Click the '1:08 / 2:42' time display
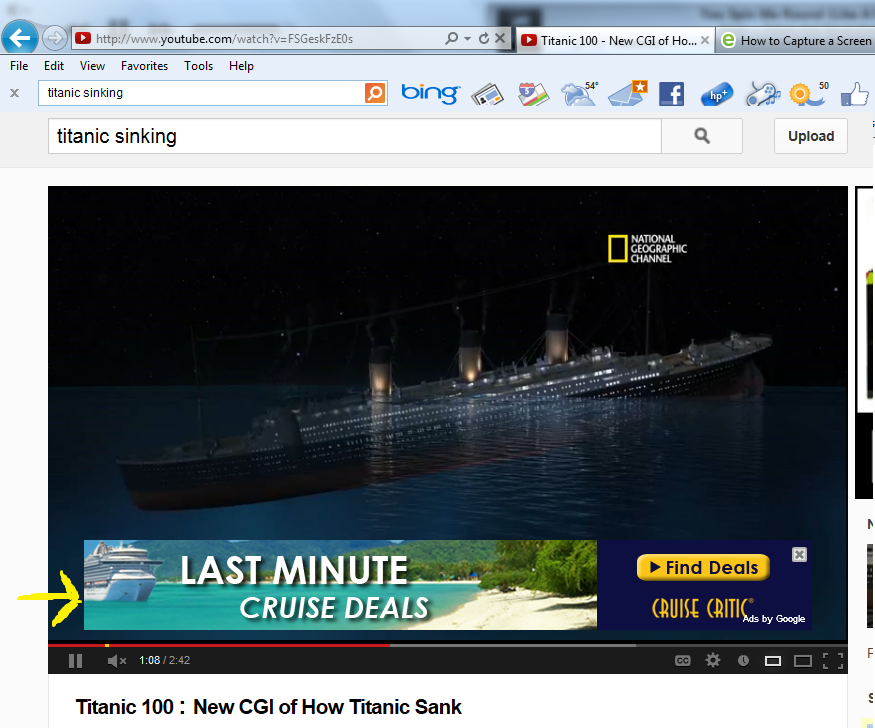The height and width of the screenshot is (728, 875). [164, 660]
